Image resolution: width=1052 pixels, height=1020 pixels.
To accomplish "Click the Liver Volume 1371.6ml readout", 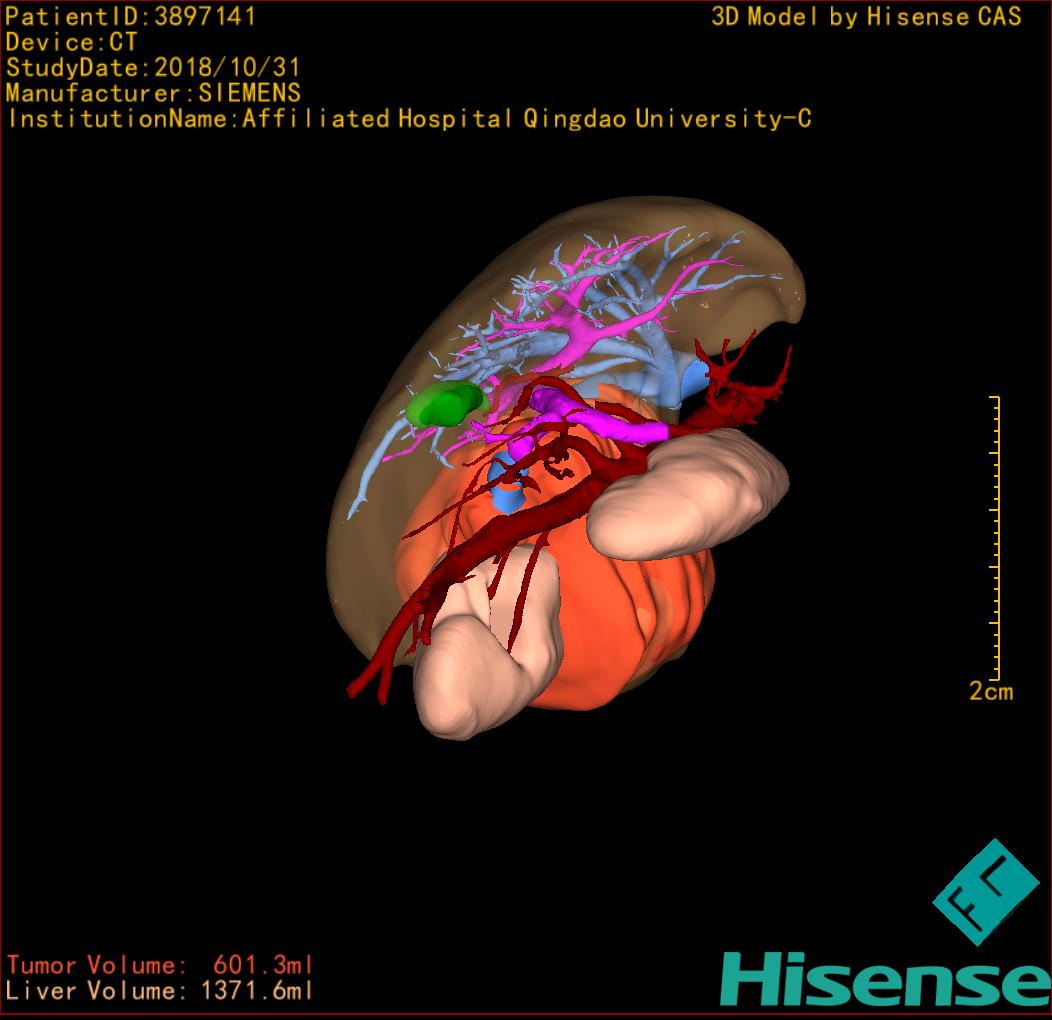I will [160, 990].
